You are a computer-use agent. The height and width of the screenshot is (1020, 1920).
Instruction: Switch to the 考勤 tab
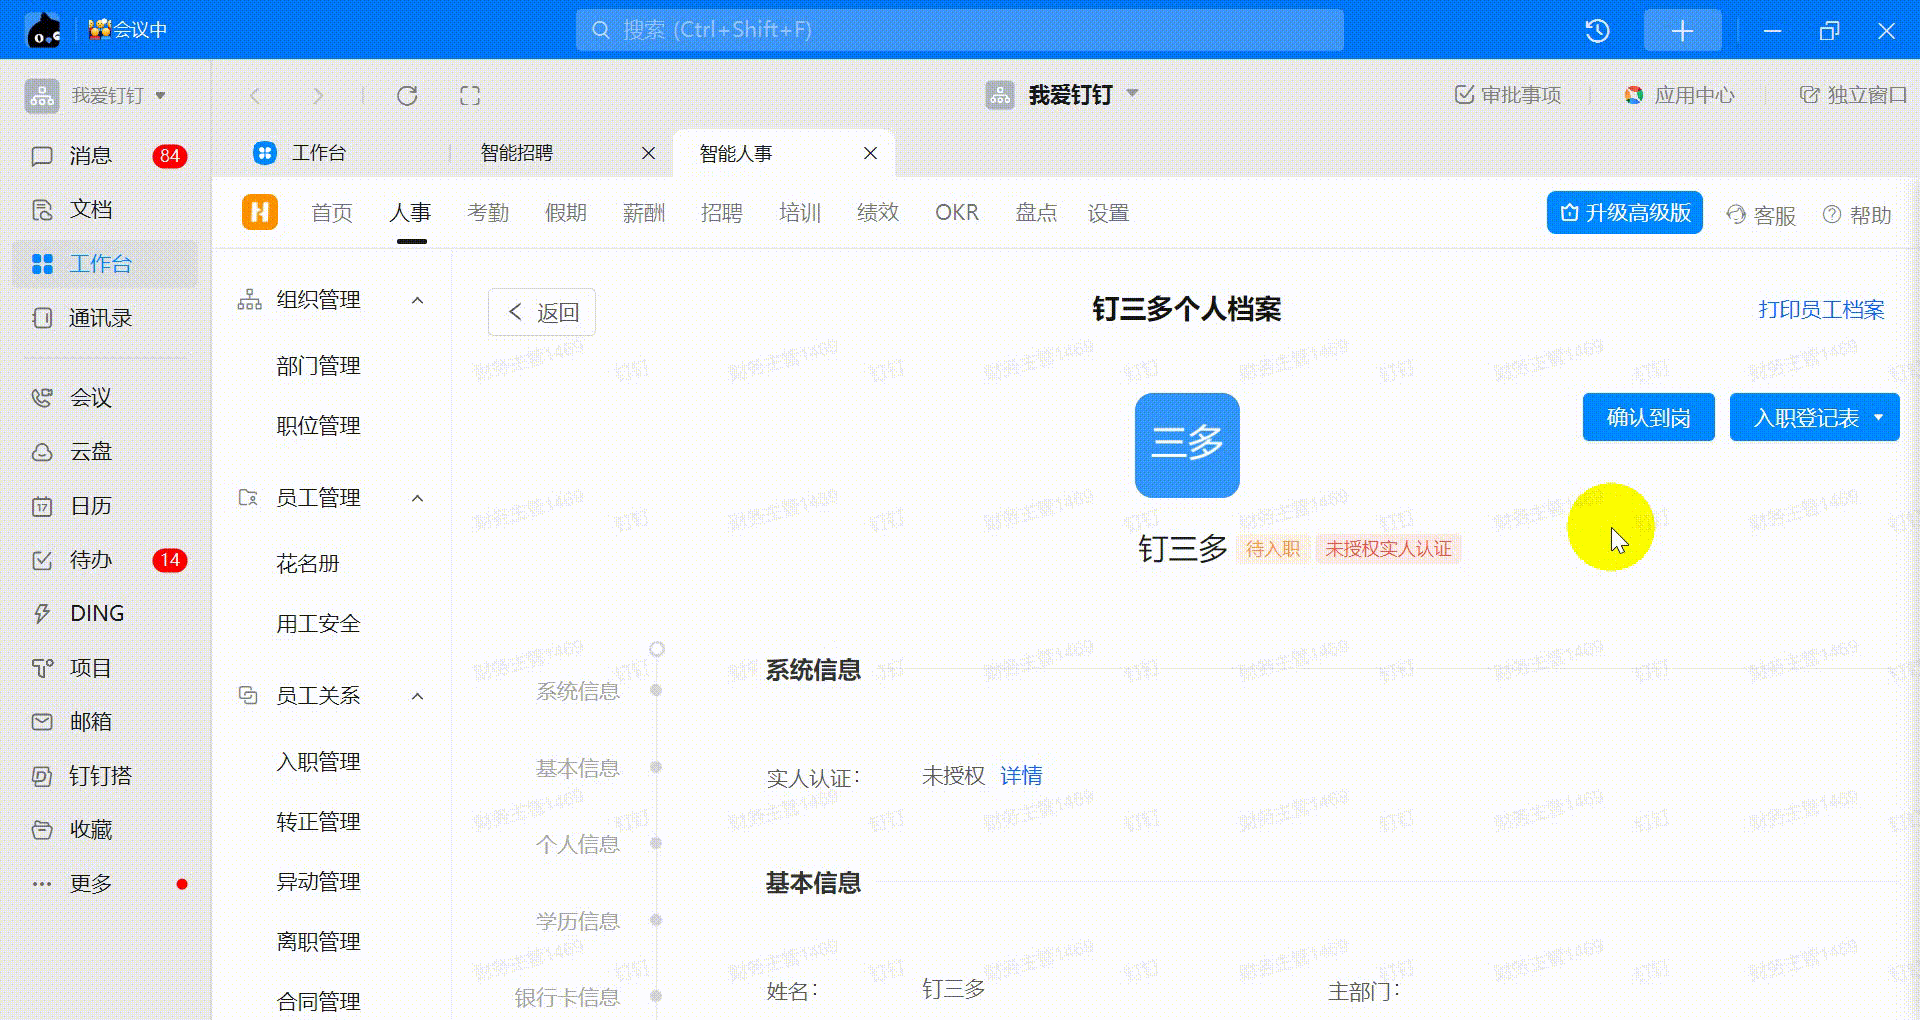(488, 213)
